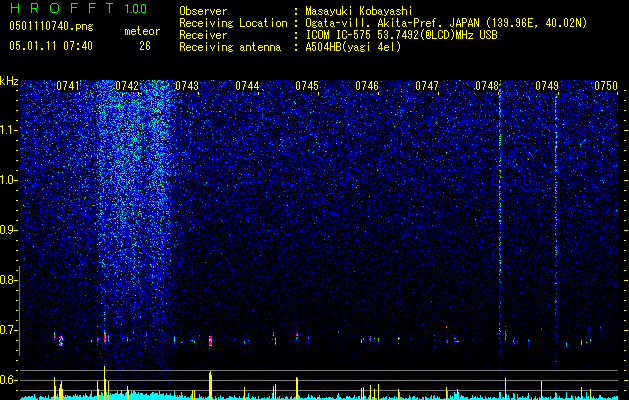Click the 1.0 frequency axis label

click(x=9, y=180)
